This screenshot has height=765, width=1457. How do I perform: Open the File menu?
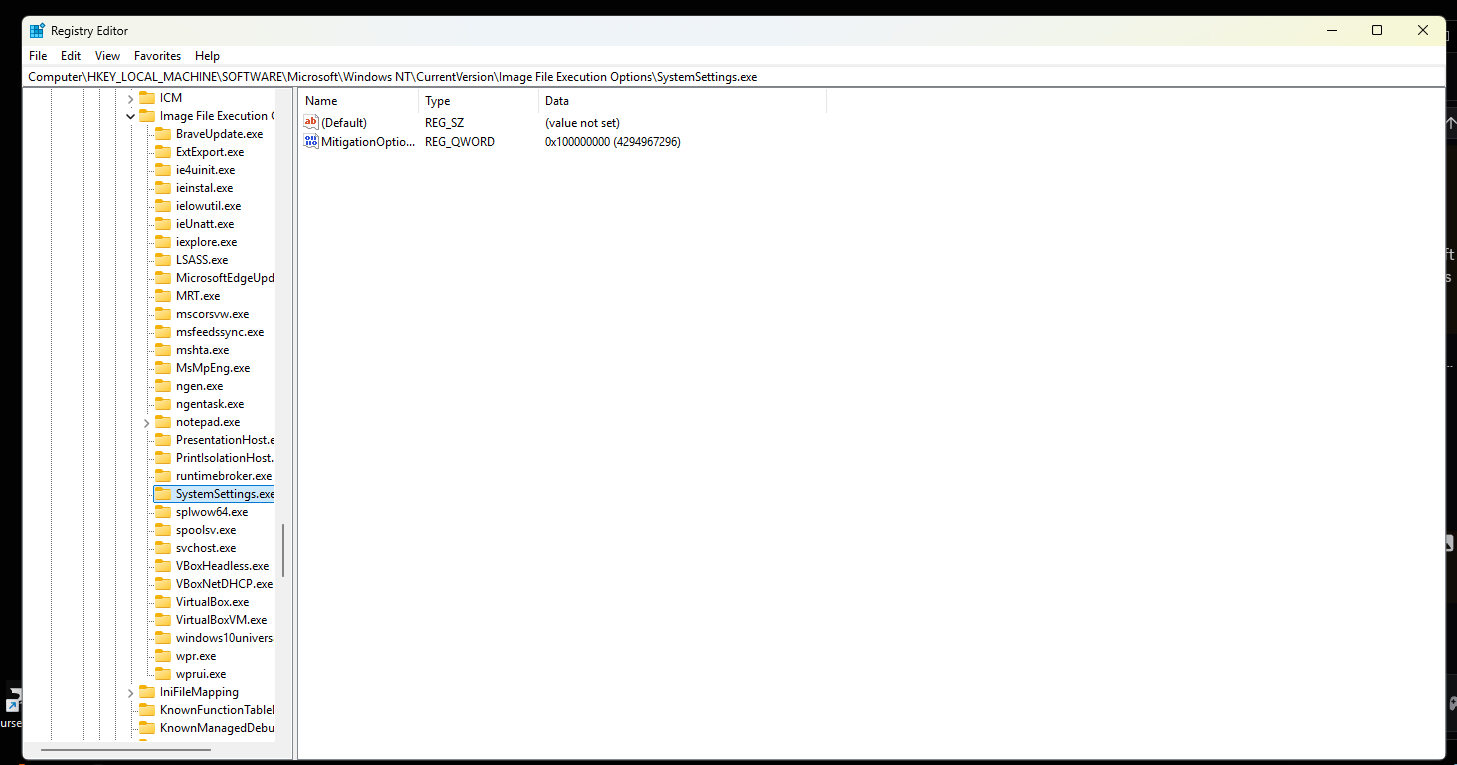pos(38,56)
